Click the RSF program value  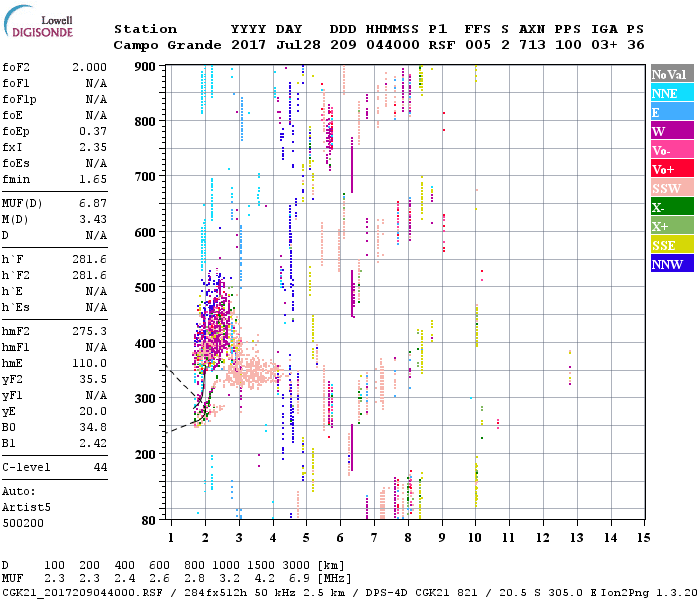442,45
